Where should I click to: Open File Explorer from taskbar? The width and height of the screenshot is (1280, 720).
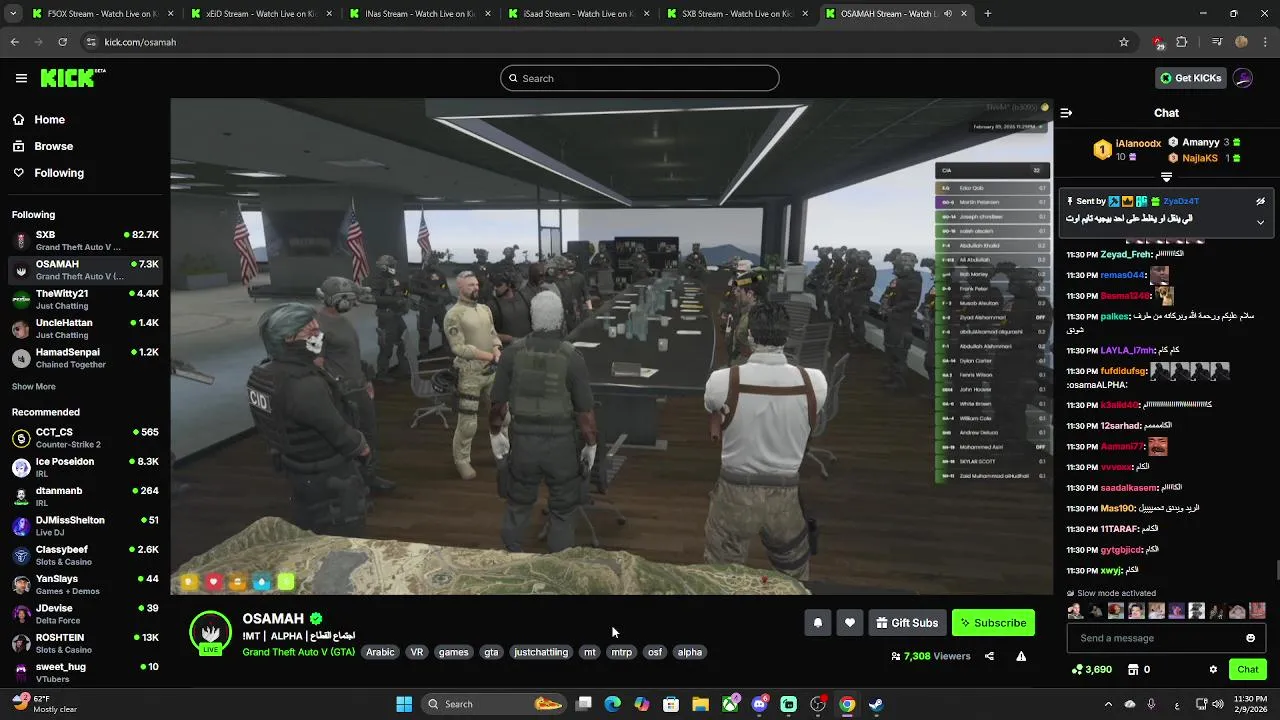click(700, 704)
